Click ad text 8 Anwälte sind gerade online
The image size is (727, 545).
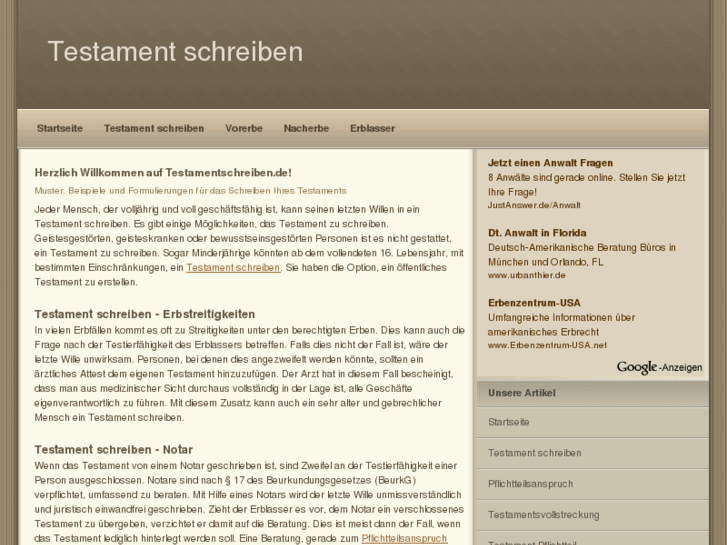587,185
